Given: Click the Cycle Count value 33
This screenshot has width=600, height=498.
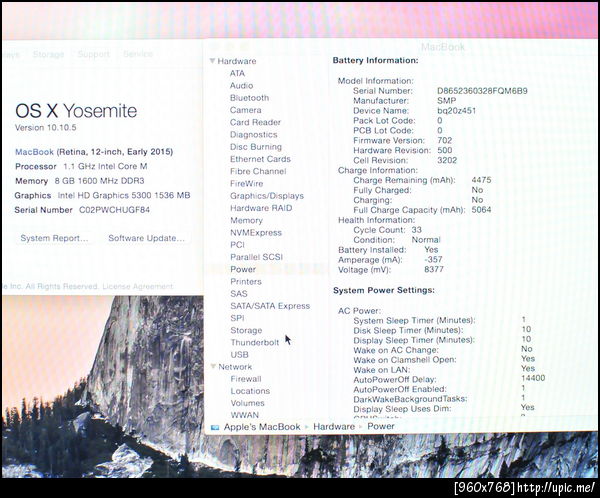Looking at the screenshot, I should 417,230.
